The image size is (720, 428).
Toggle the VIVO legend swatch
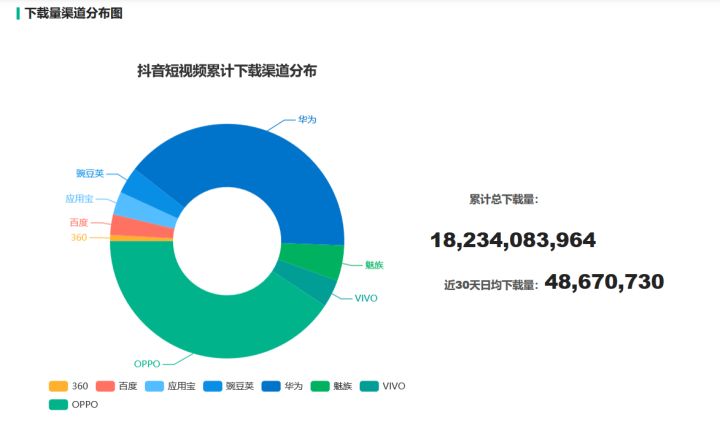(369, 386)
